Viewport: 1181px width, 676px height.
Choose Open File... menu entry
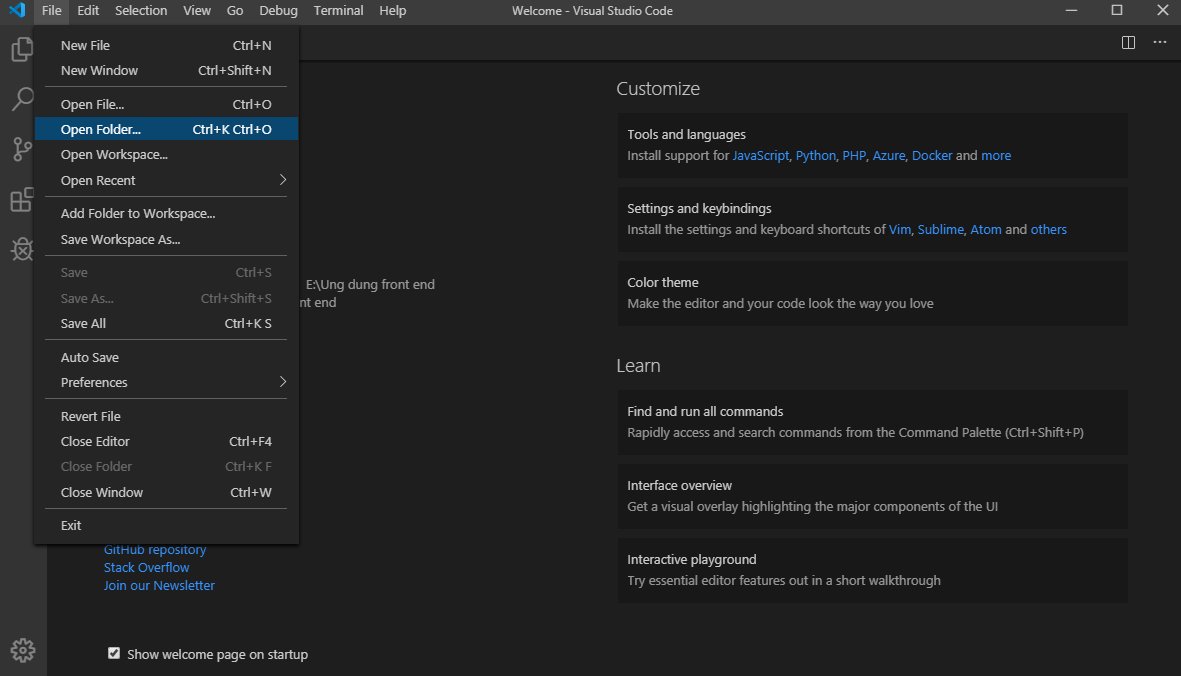click(166, 105)
